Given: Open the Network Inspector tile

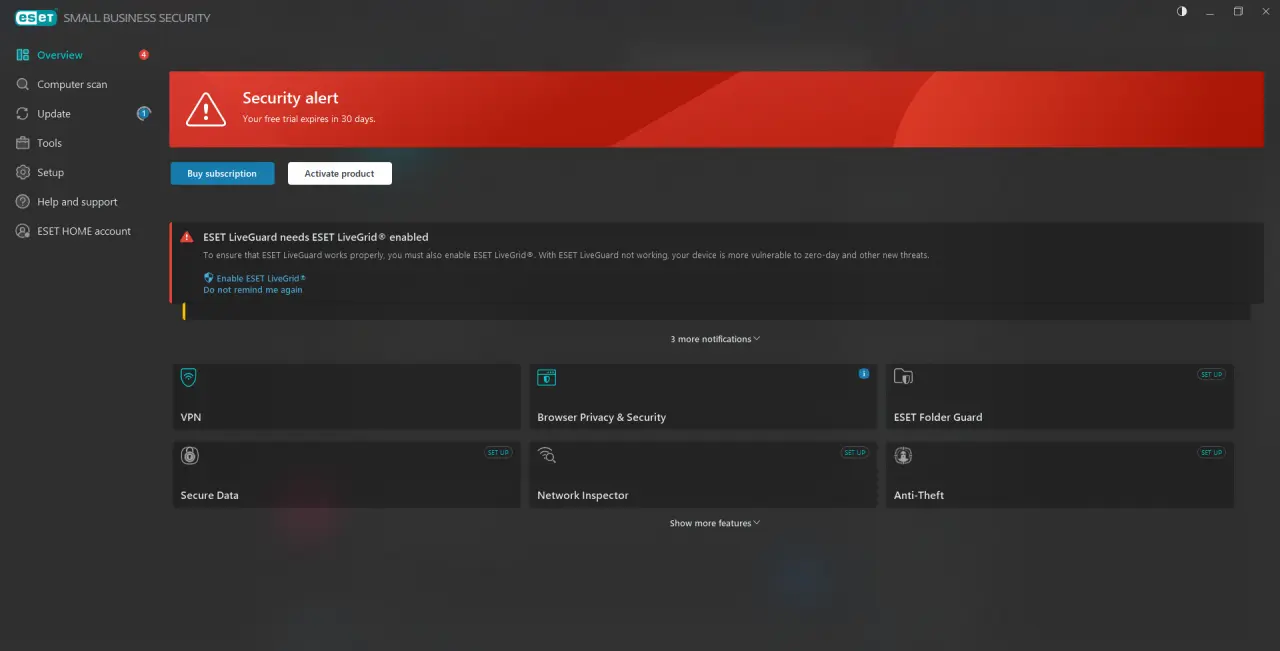Looking at the screenshot, I should [x=703, y=475].
